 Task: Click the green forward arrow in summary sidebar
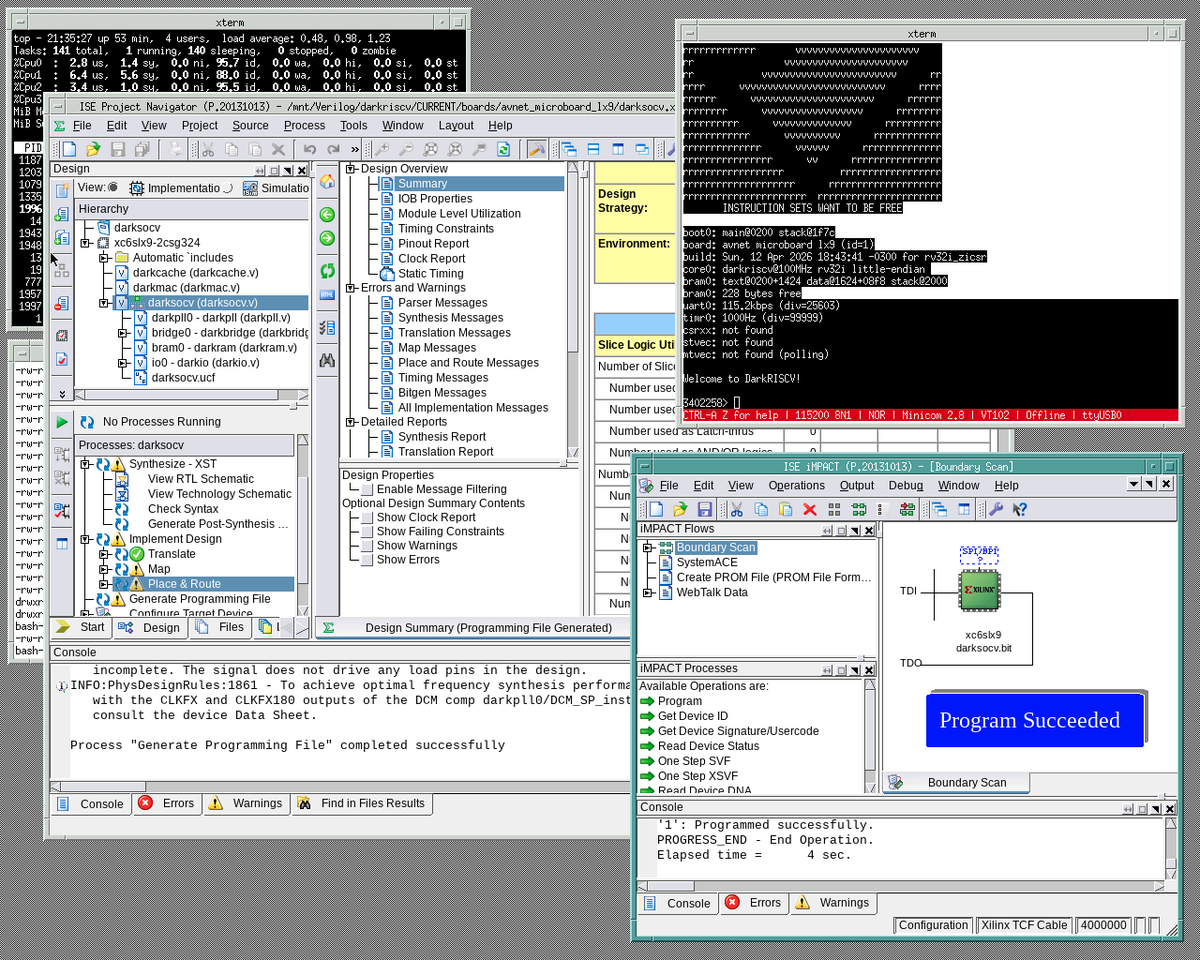point(327,238)
